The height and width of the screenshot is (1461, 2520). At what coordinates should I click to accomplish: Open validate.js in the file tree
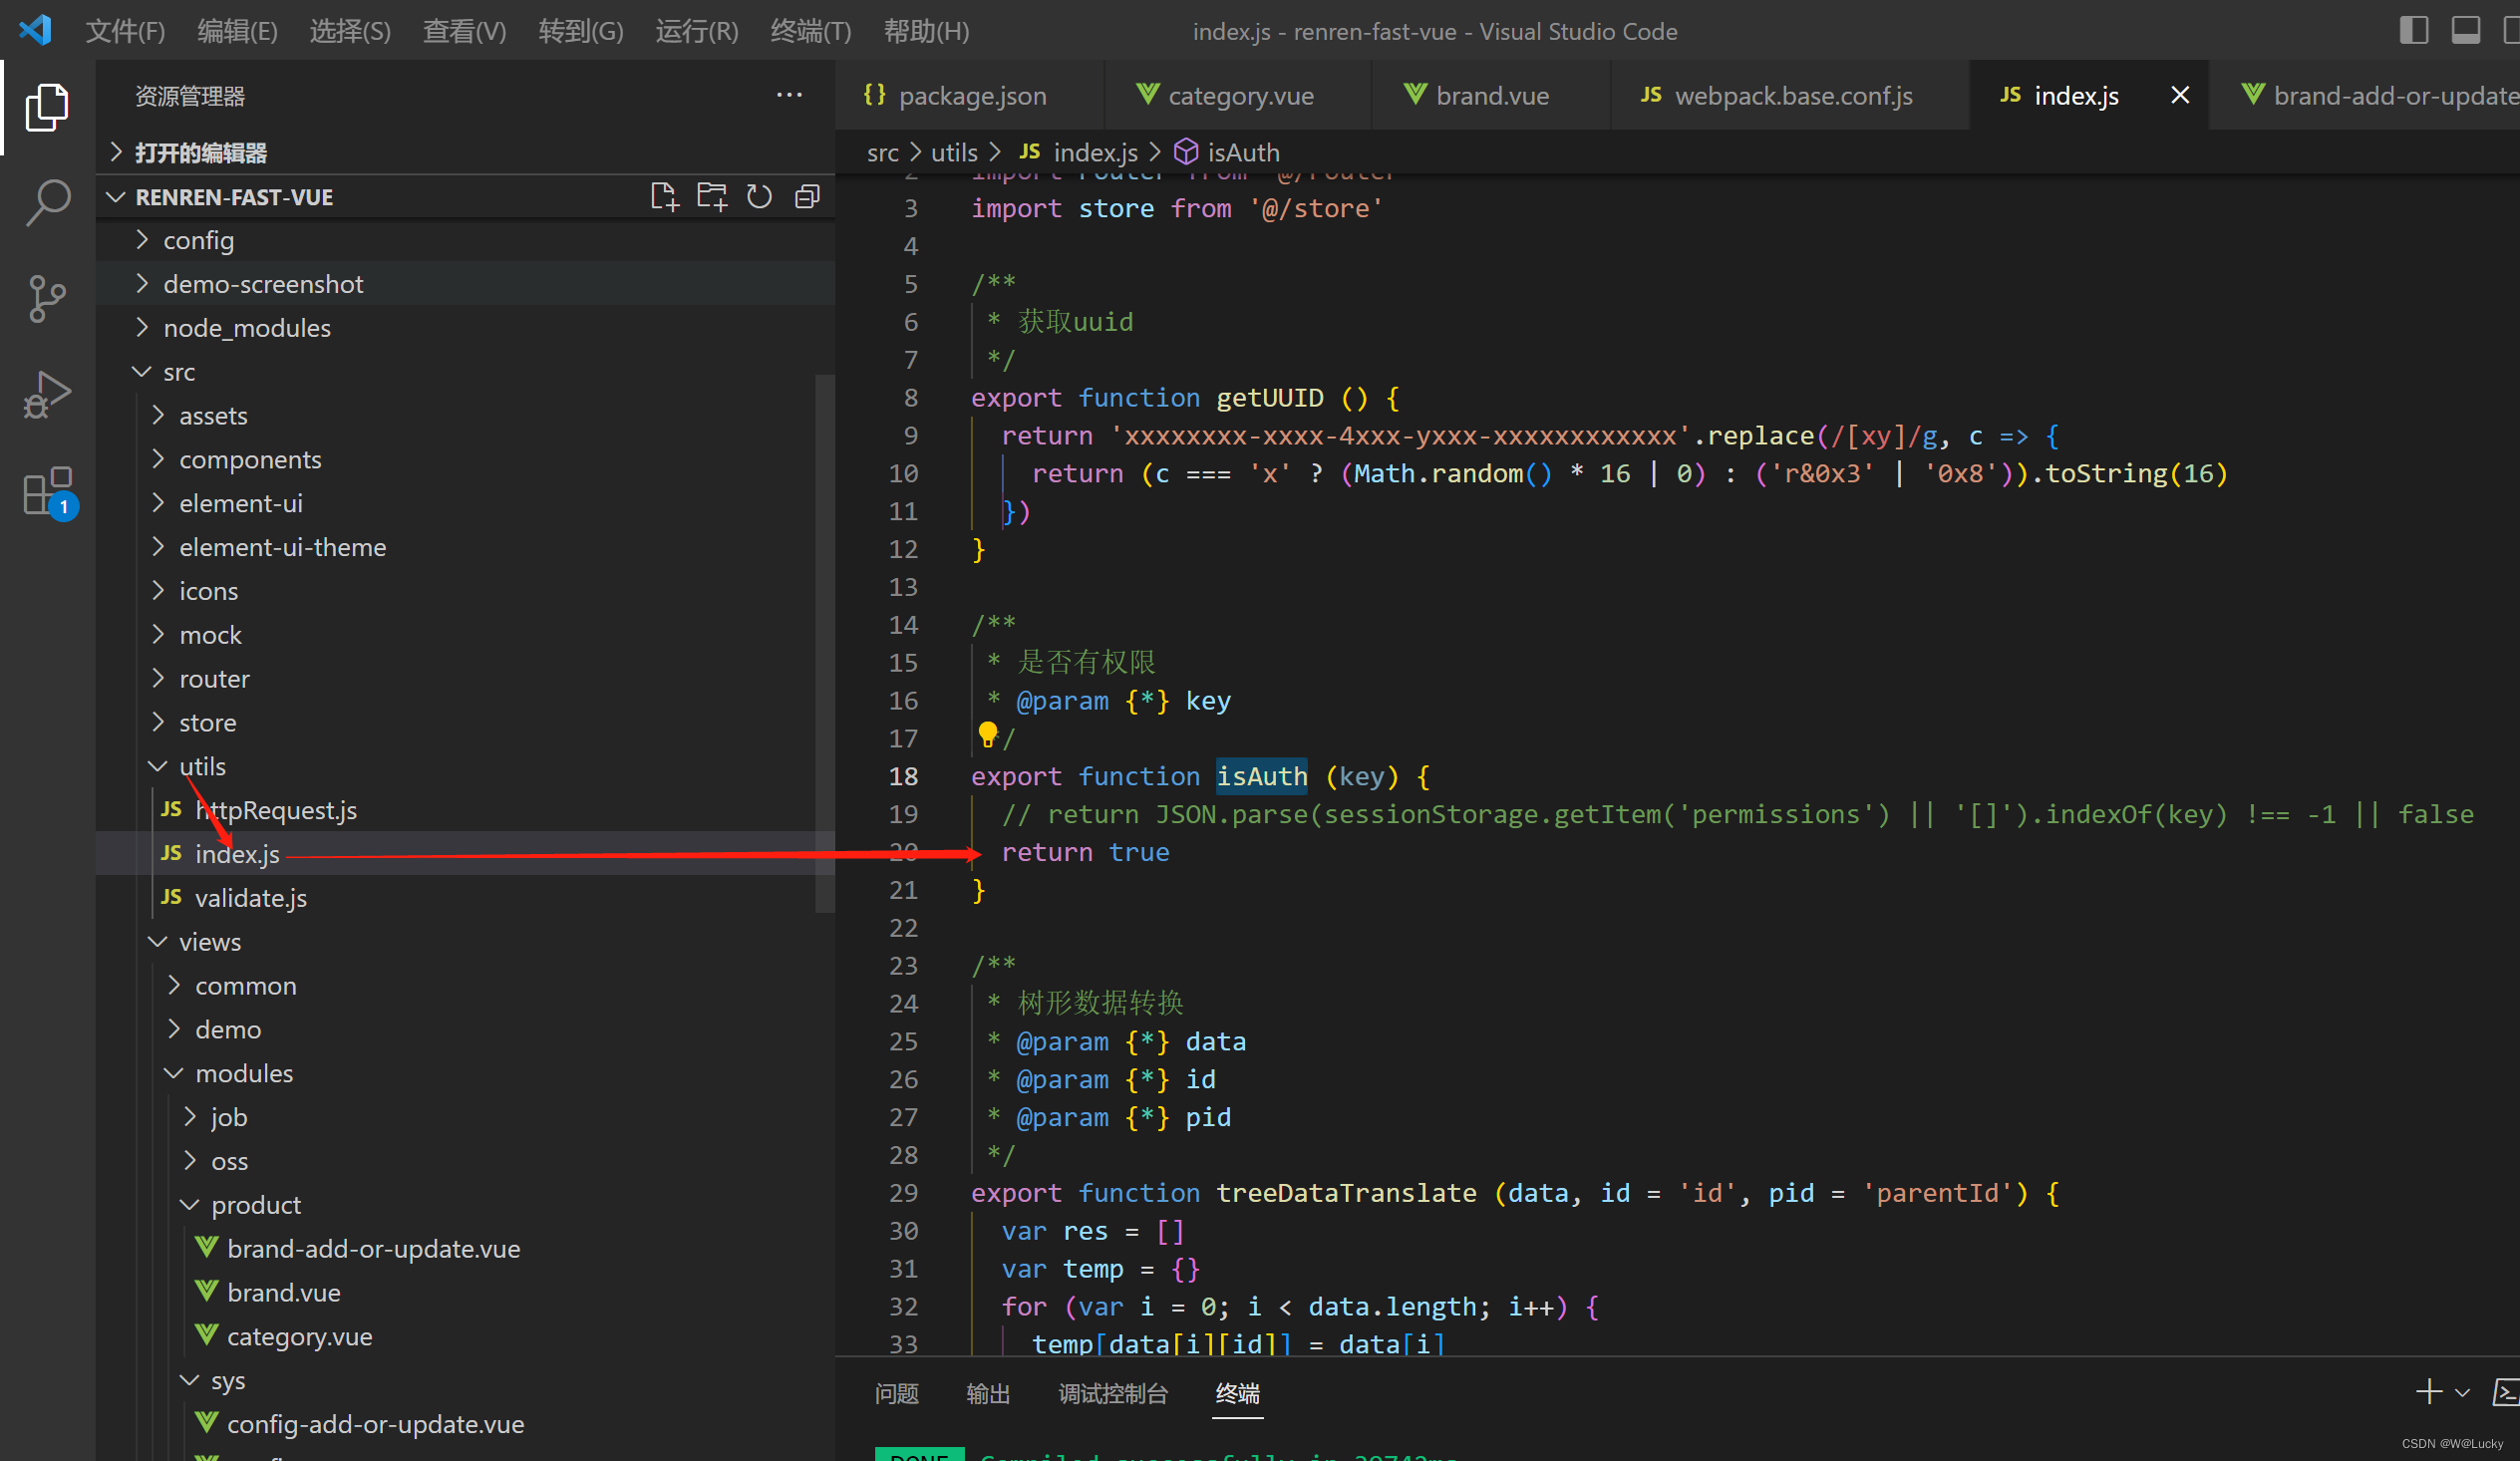pos(250,898)
